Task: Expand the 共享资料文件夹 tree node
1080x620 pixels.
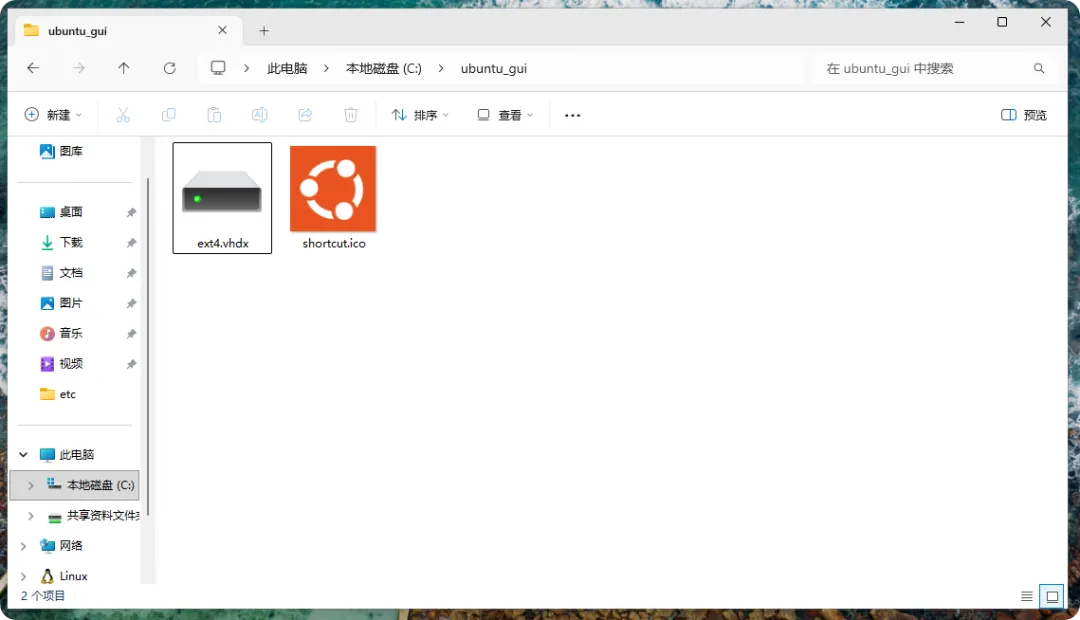Action: [x=30, y=515]
